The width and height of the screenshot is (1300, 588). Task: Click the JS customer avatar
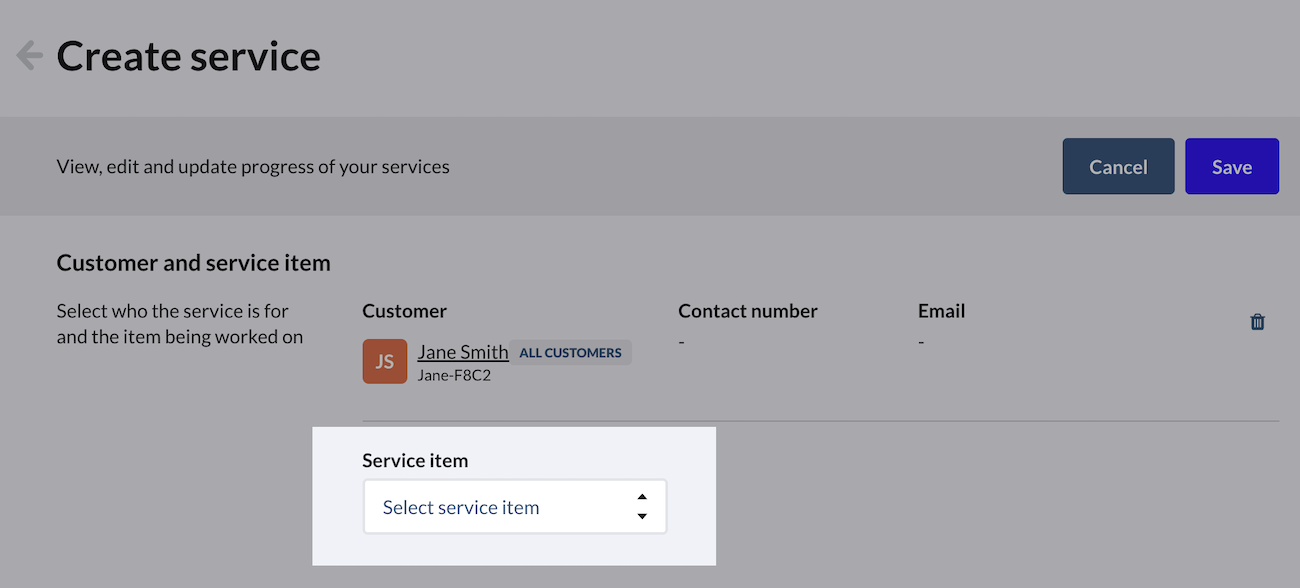point(385,362)
